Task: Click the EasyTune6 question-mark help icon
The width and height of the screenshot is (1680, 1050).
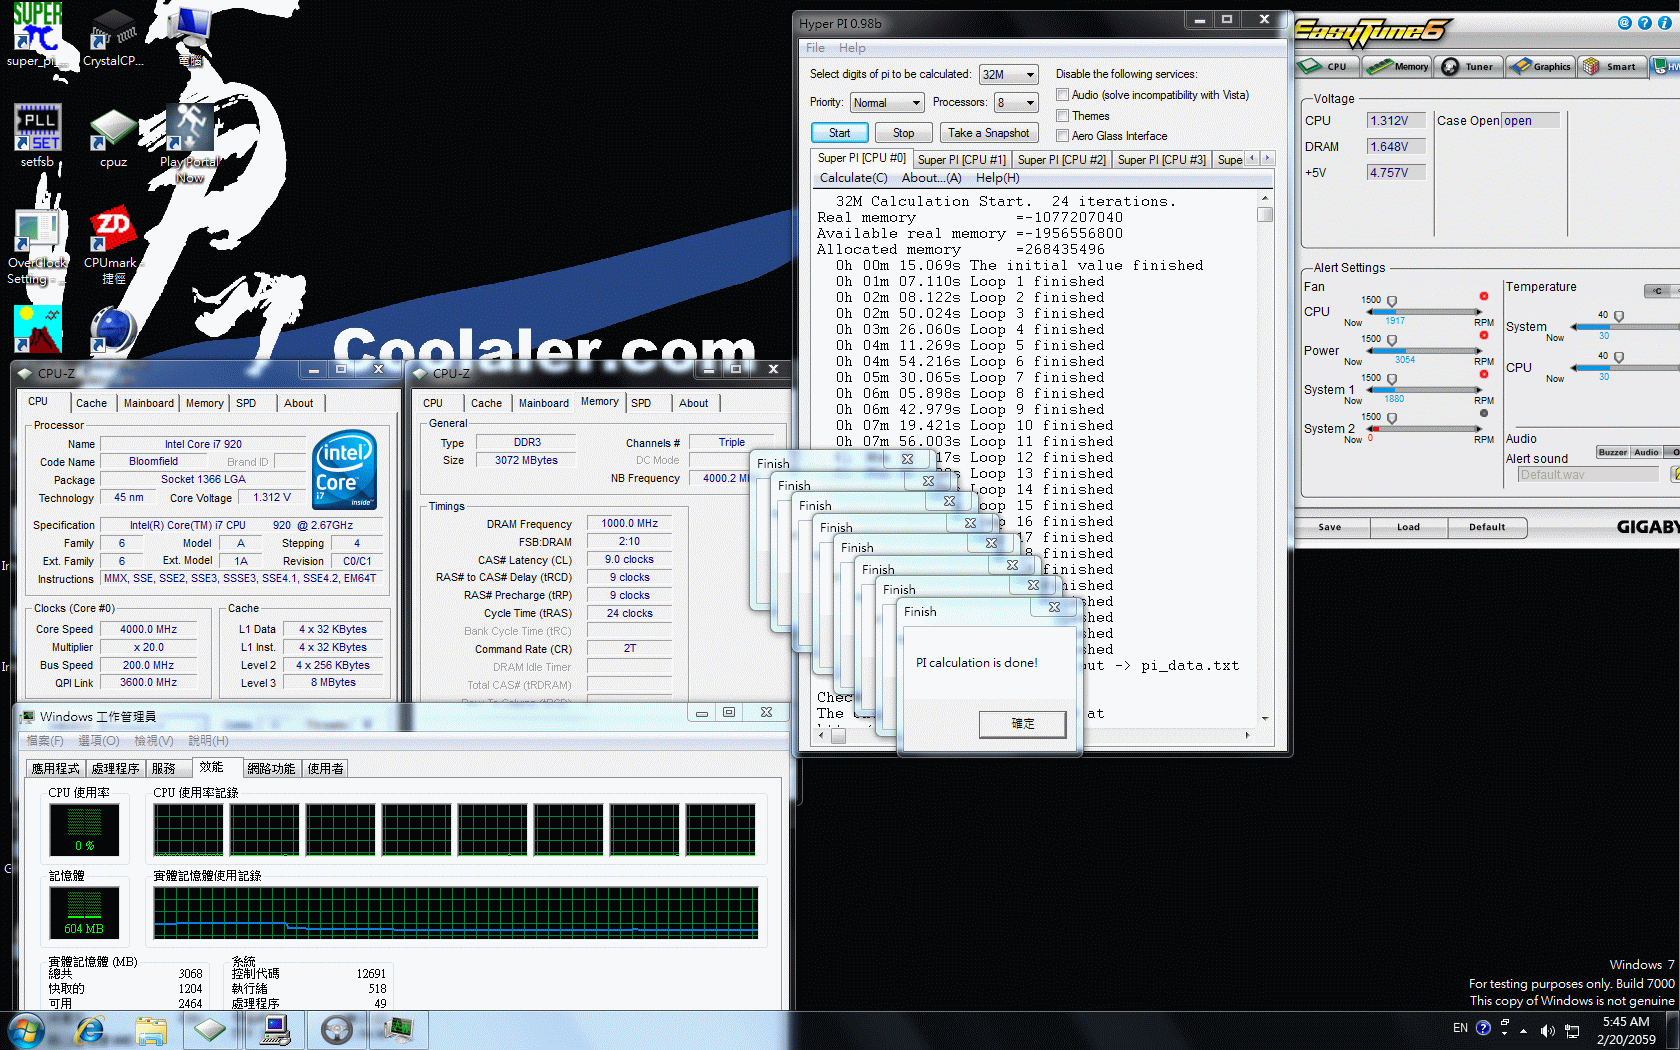Action: (x=1644, y=23)
